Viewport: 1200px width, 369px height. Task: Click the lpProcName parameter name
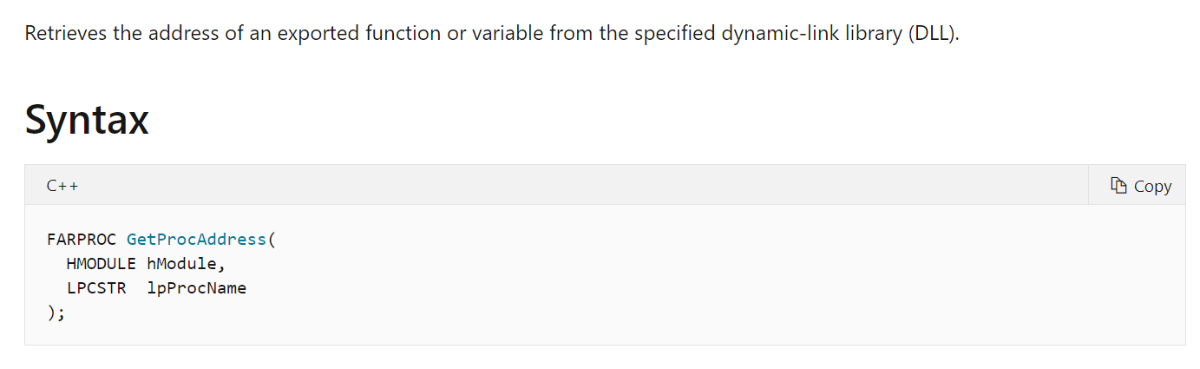(x=196, y=288)
